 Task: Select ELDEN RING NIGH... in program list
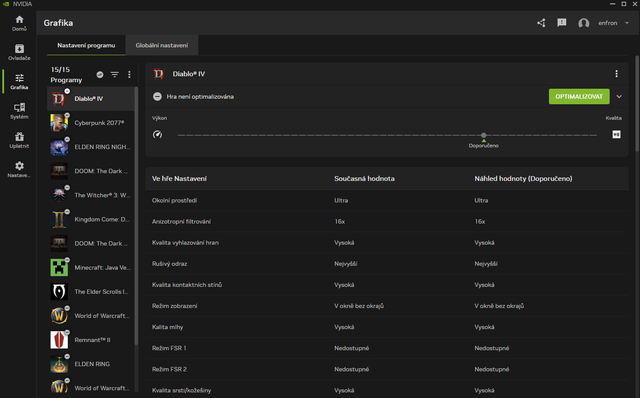91,147
